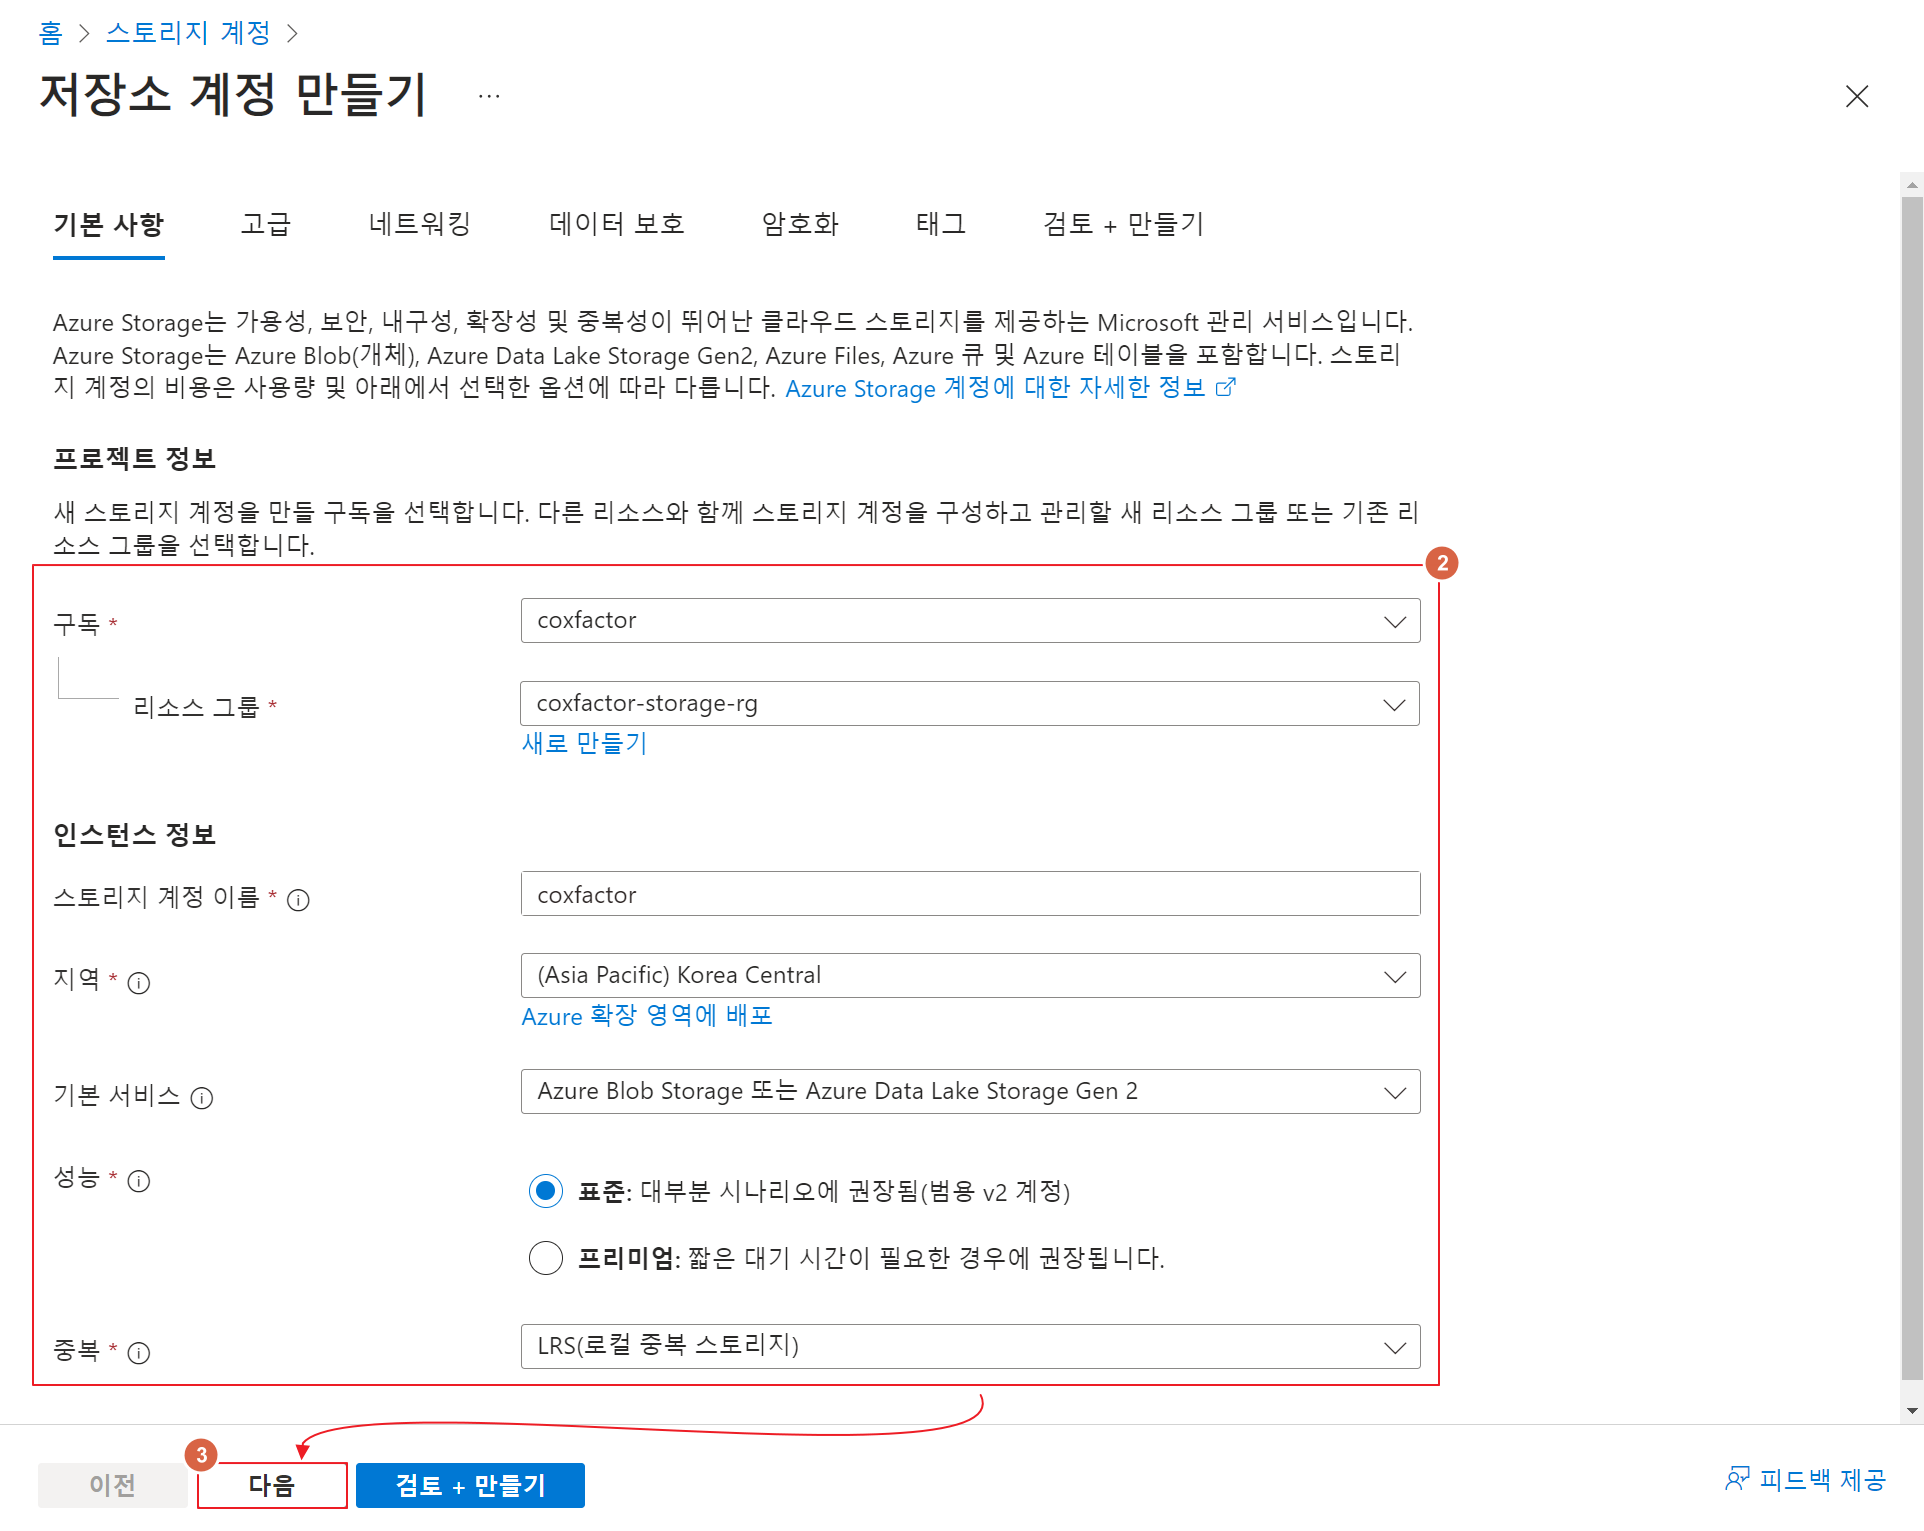Close the 저장소 계정 만들기 pane
Viewport: 1924px width, 1531px height.
[1857, 96]
